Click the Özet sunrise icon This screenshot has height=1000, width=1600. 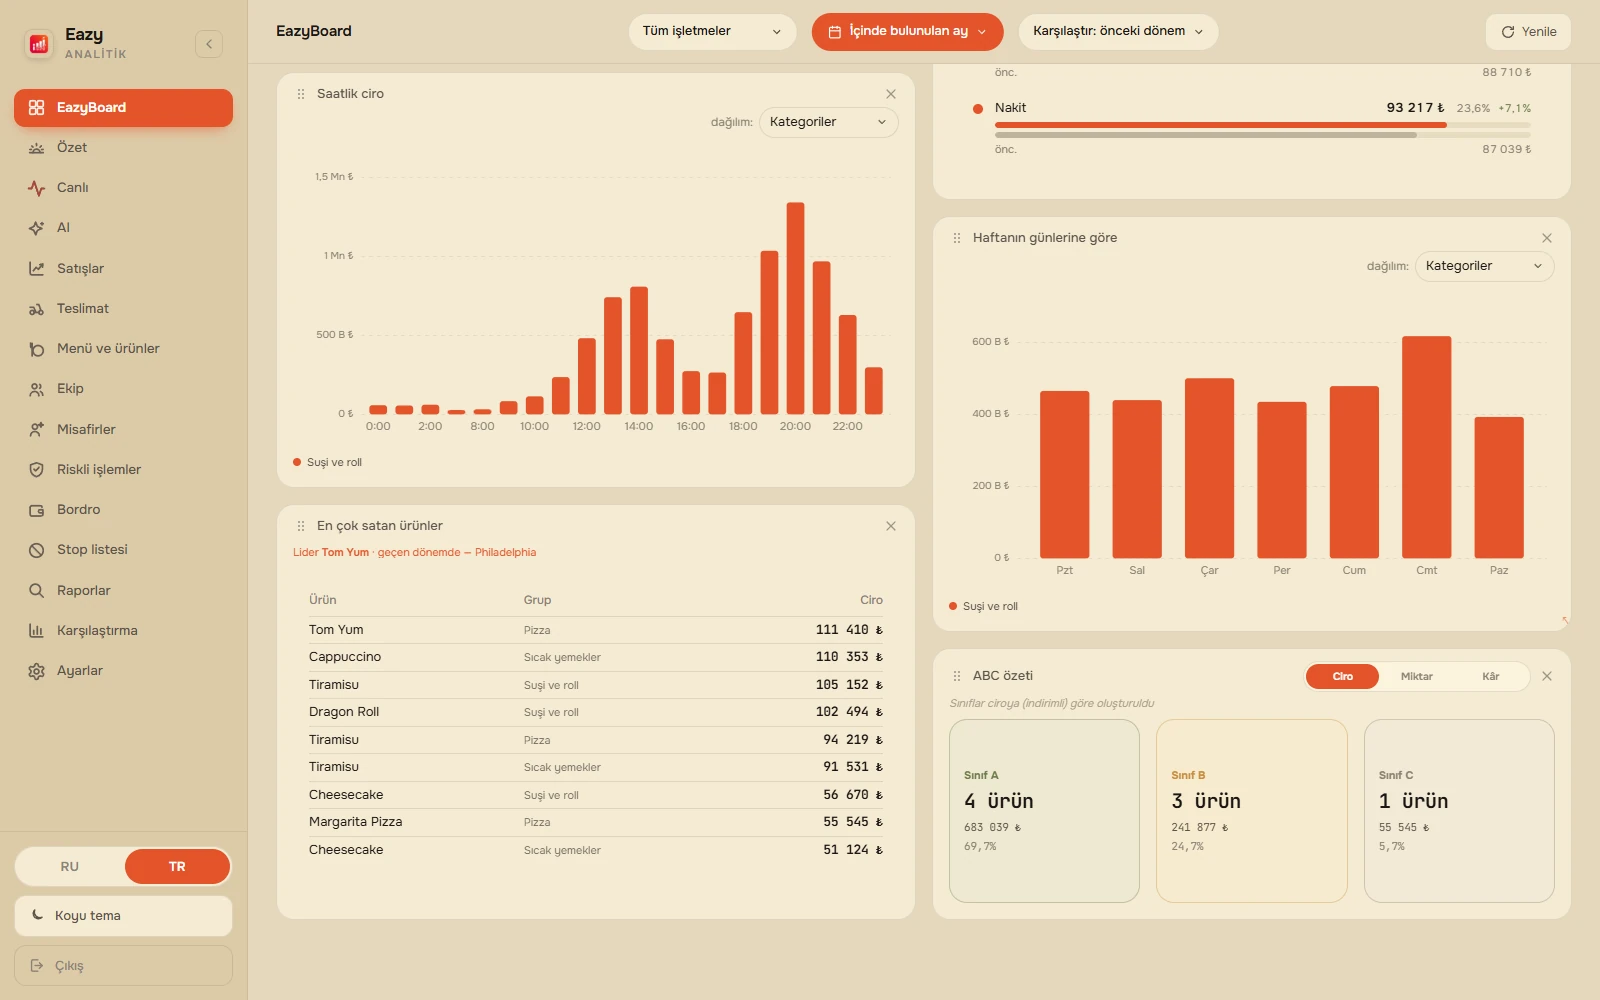(x=37, y=148)
